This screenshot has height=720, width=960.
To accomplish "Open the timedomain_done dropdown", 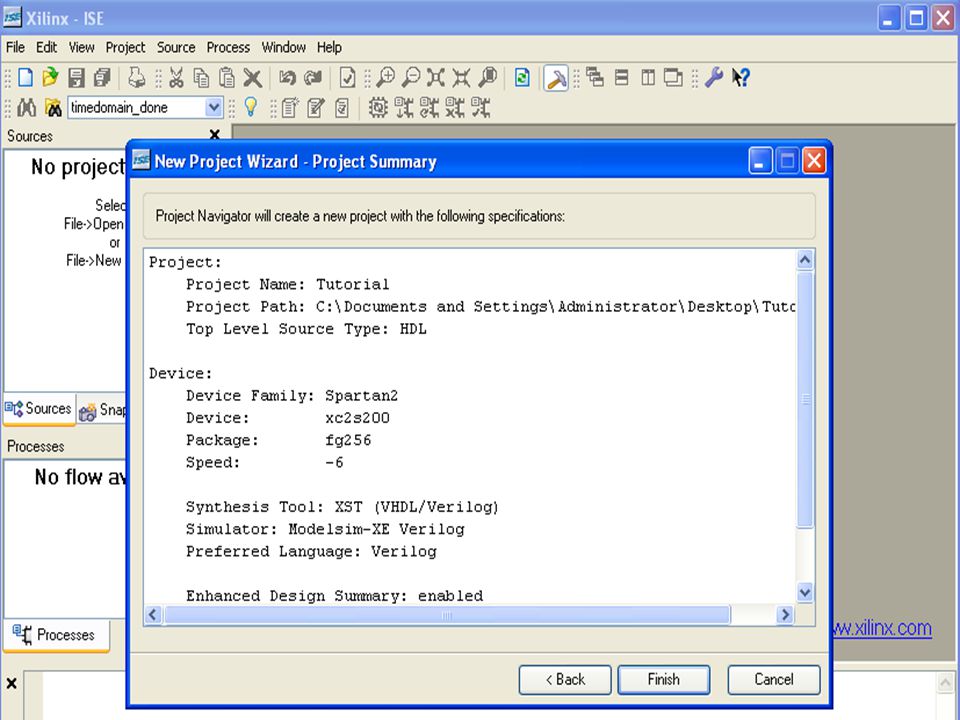I will pyautogui.click(x=214, y=108).
